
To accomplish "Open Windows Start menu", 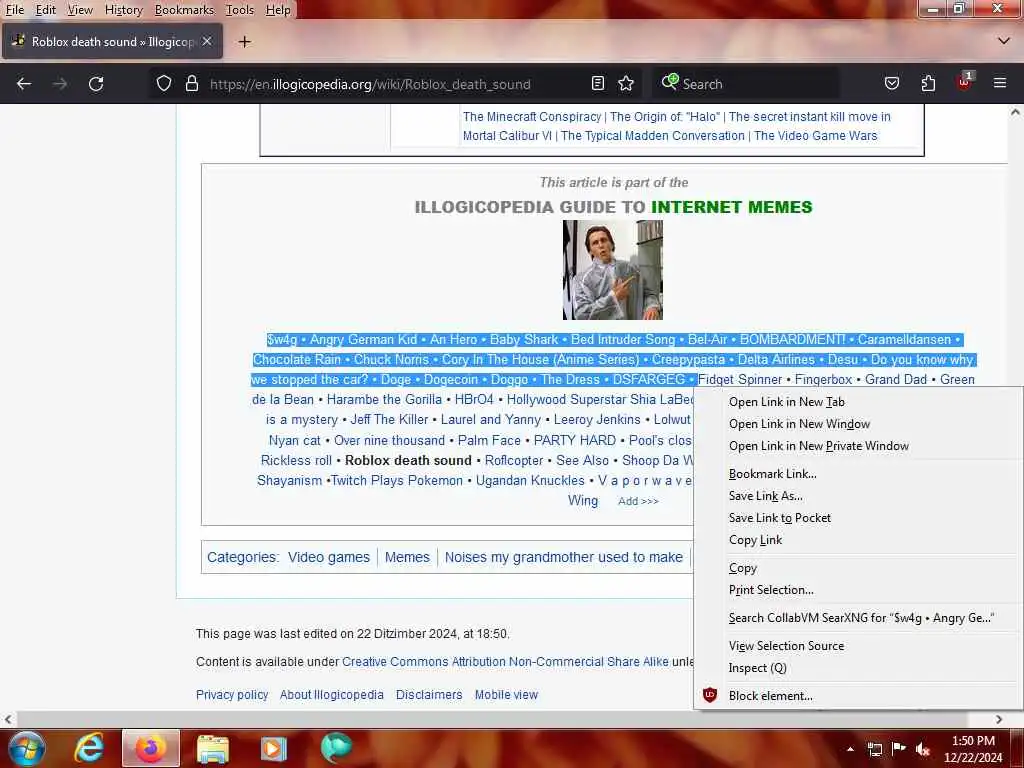I will point(27,748).
